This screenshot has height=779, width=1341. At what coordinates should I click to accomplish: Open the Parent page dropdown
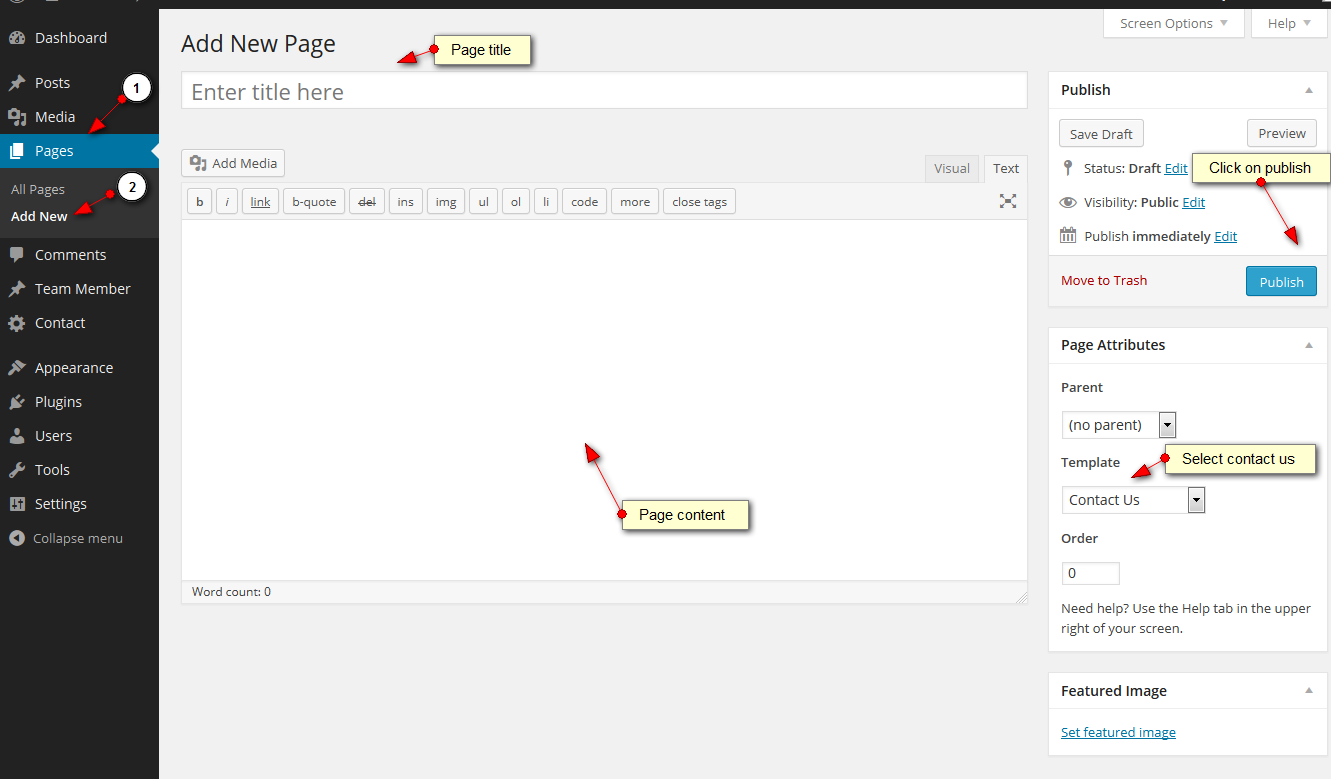1119,424
